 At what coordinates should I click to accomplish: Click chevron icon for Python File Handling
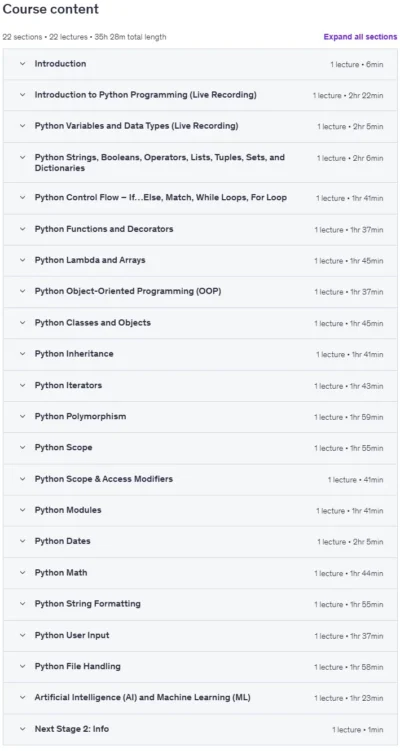(23, 666)
